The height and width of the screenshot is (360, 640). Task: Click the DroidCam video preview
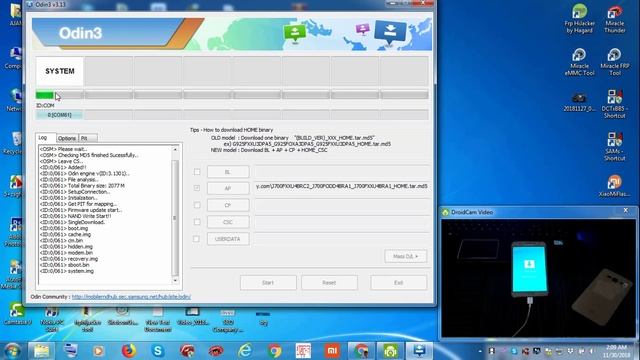point(538,278)
